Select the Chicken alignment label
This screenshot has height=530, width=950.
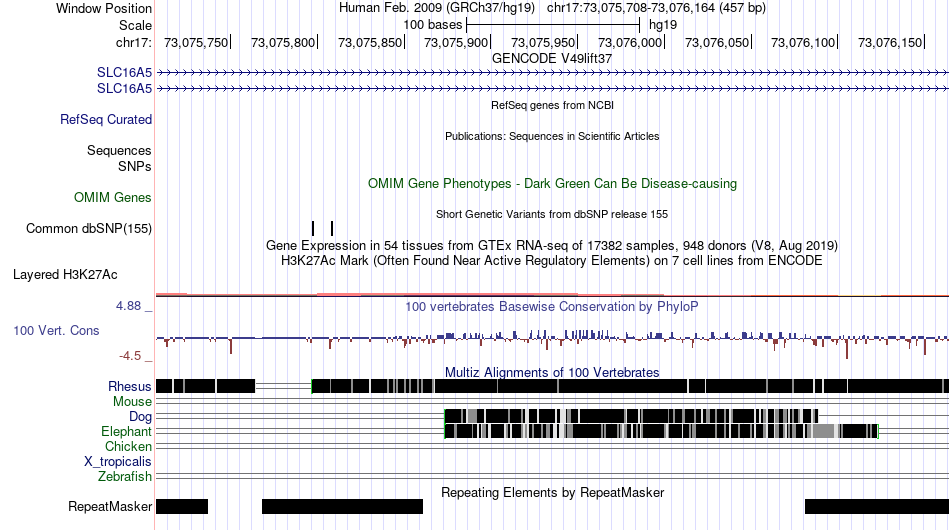(128, 446)
